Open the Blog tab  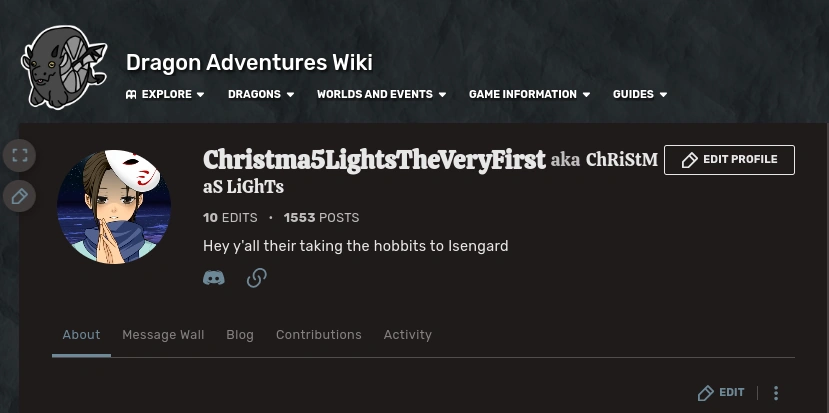tap(240, 335)
